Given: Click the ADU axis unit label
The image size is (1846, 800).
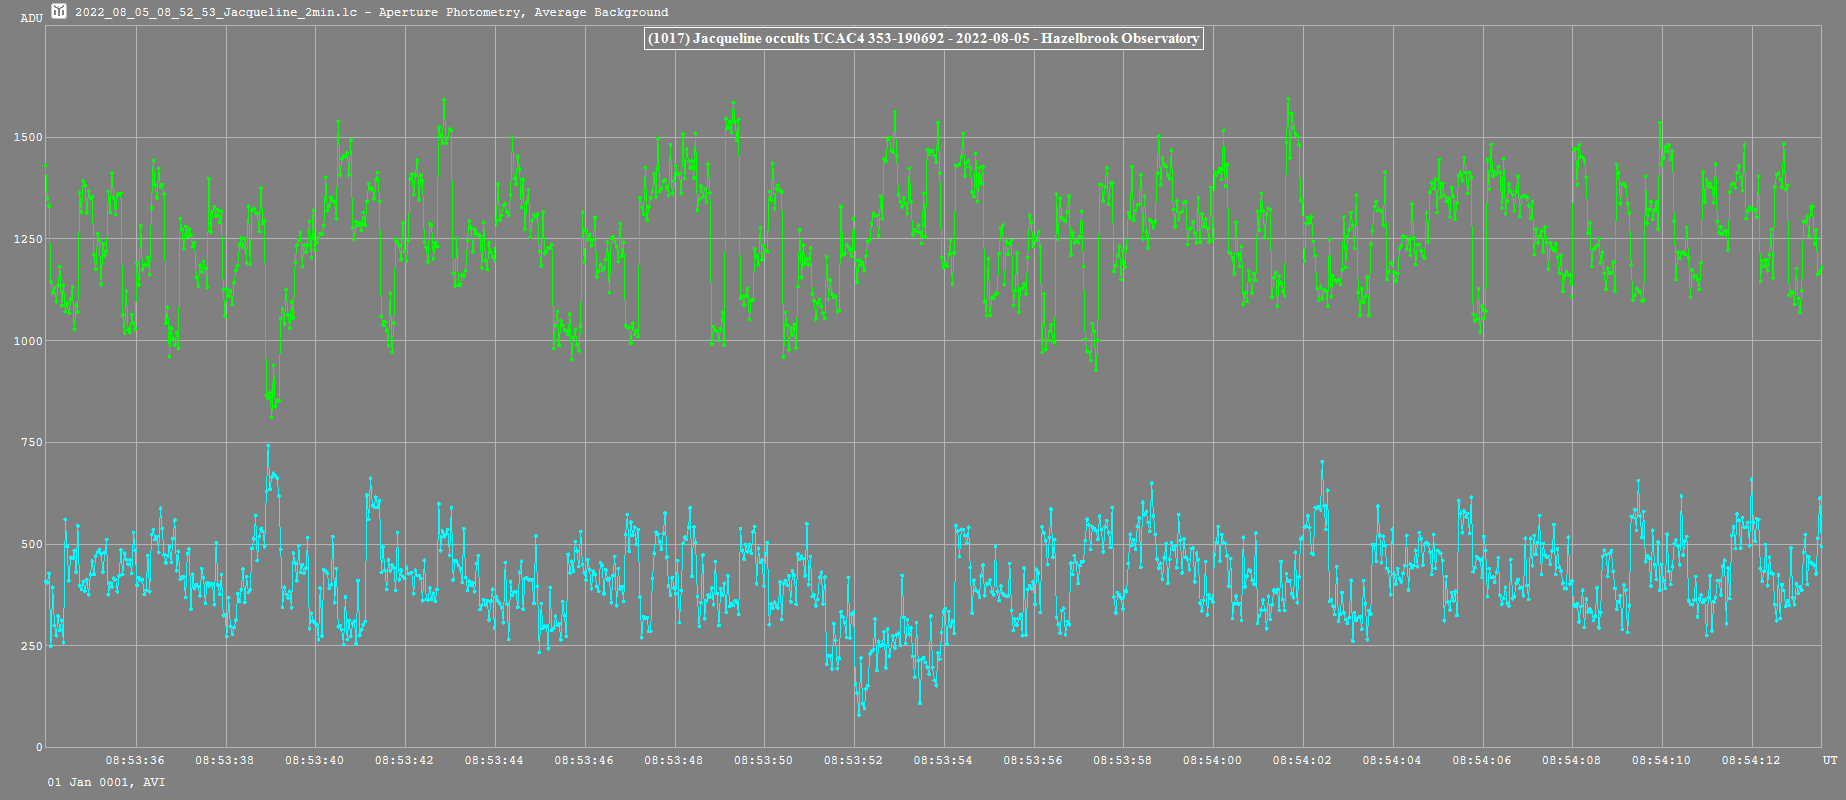Looking at the screenshot, I should coord(32,18).
